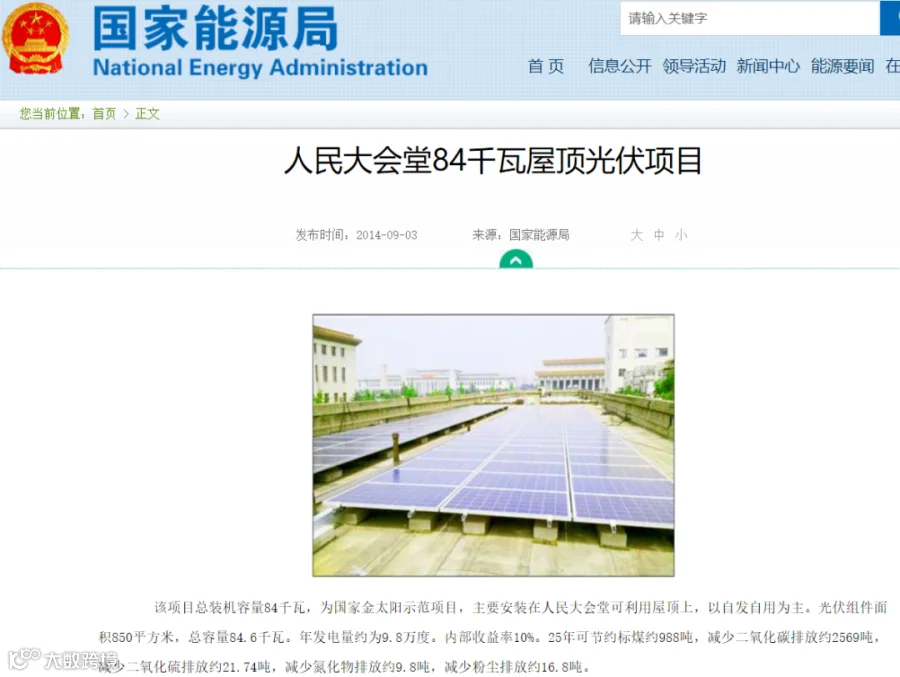Screen dimensions: 900x677
Task: Click the blue search button
Action: pos(890,18)
